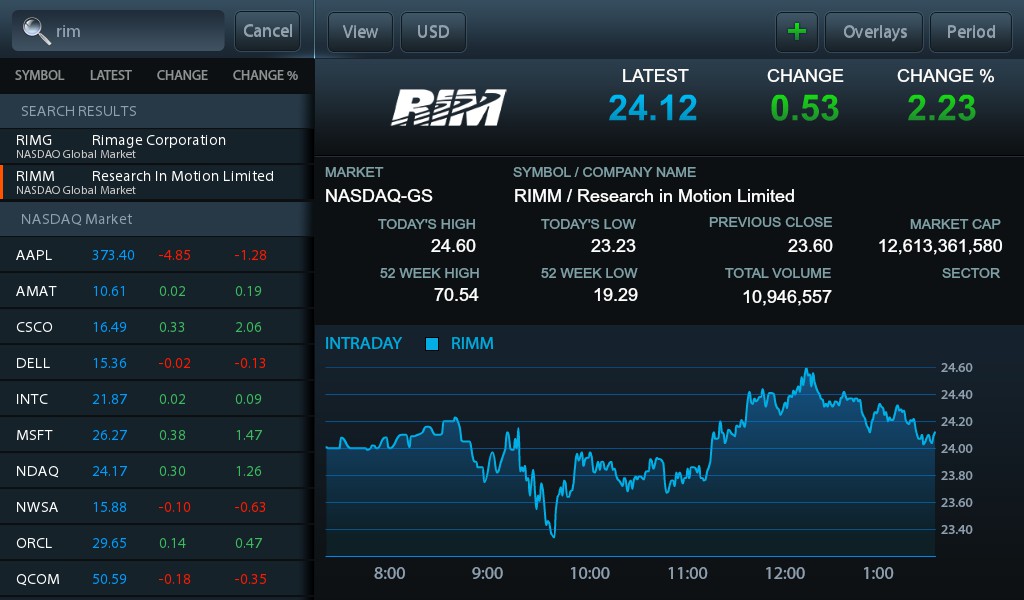Click the 10:00 time axis label
The image size is (1024, 600).
tap(590, 573)
